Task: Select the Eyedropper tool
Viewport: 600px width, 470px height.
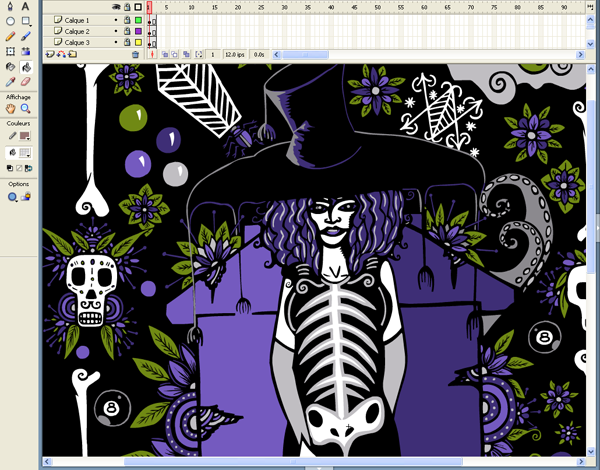Action: [x=11, y=81]
